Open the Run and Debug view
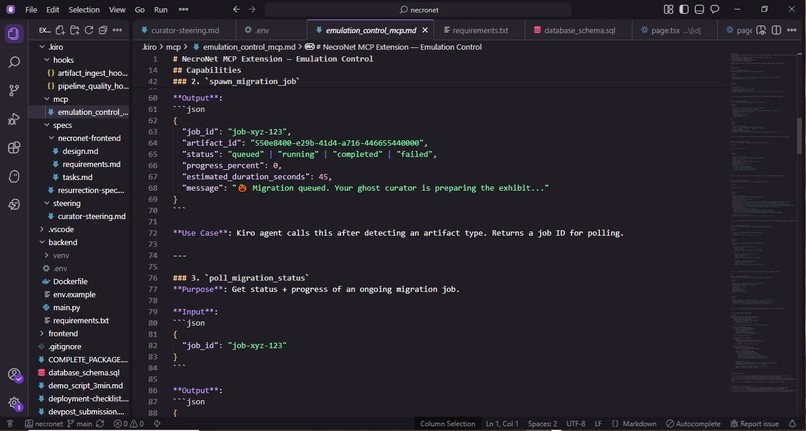 click(x=14, y=119)
